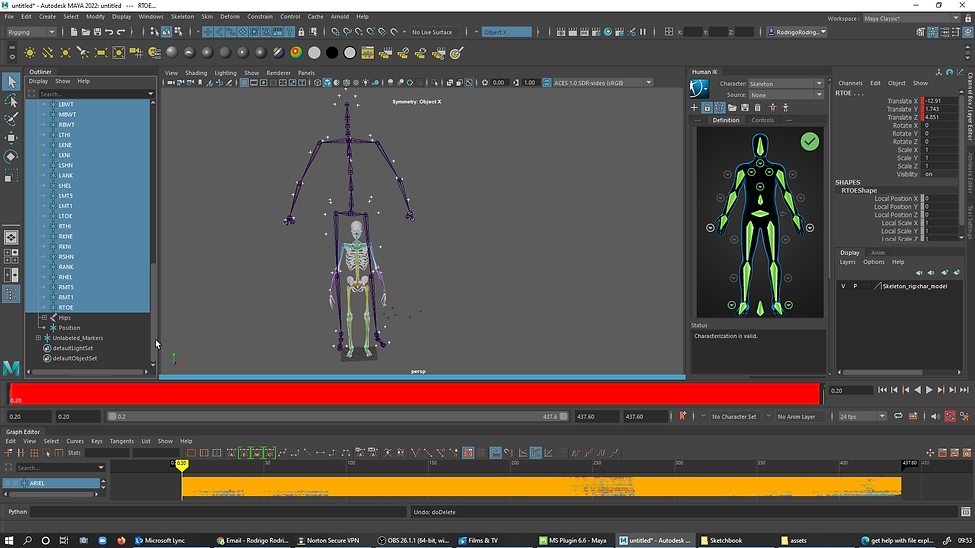Open the RodrigoRodrig account dropdown
The height and width of the screenshot is (548, 975).
798,32
